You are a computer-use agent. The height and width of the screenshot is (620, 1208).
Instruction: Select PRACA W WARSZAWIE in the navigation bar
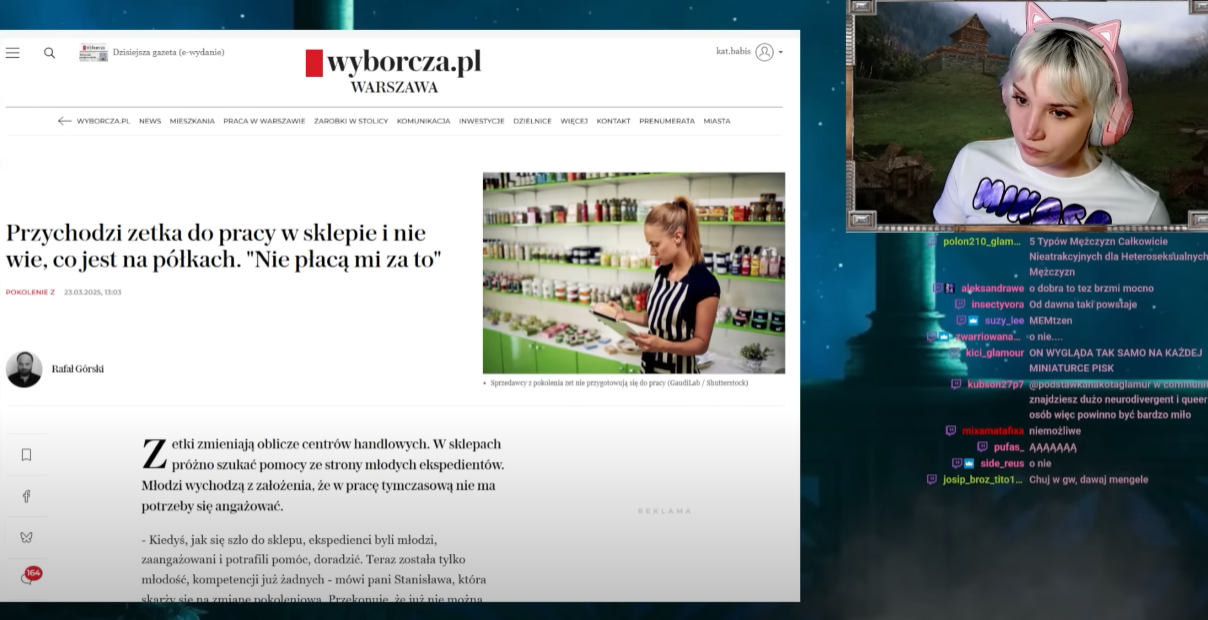pos(264,121)
